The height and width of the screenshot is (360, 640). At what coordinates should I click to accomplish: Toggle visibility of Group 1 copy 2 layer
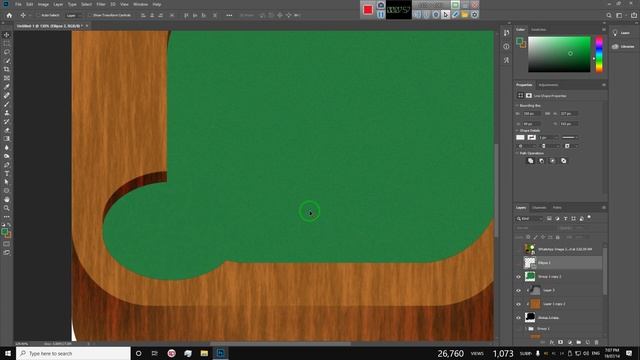coord(518,277)
